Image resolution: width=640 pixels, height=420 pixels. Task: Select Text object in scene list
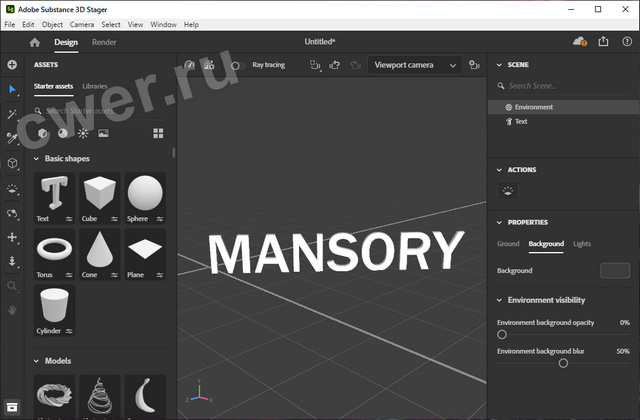[564, 121]
